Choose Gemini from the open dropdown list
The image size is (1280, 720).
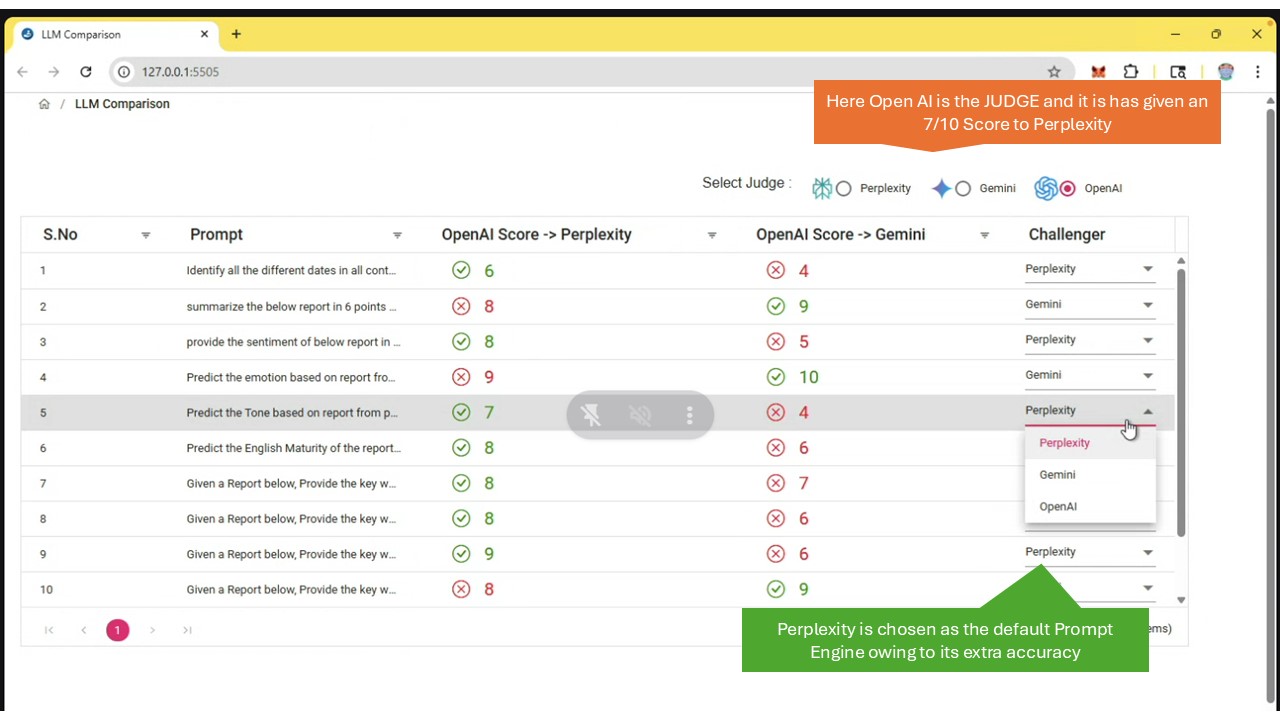1090,474
